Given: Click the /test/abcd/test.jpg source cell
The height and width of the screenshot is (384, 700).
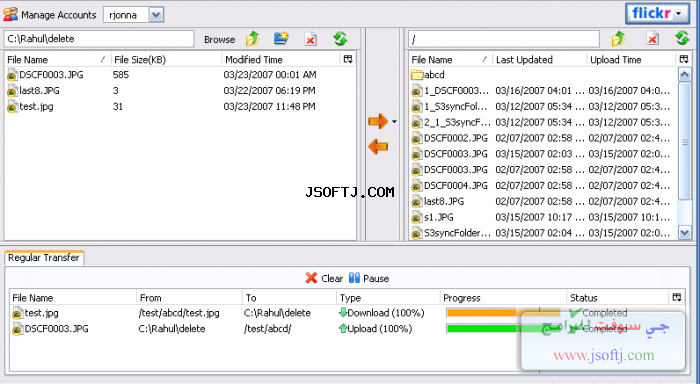Looking at the screenshot, I should tap(179, 313).
